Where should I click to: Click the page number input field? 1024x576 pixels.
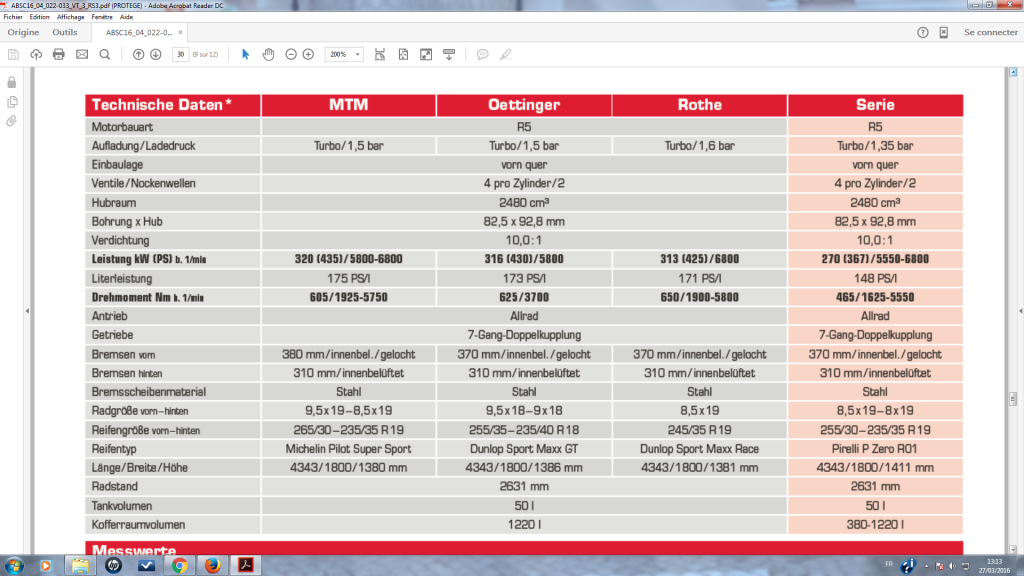pyautogui.click(x=180, y=54)
